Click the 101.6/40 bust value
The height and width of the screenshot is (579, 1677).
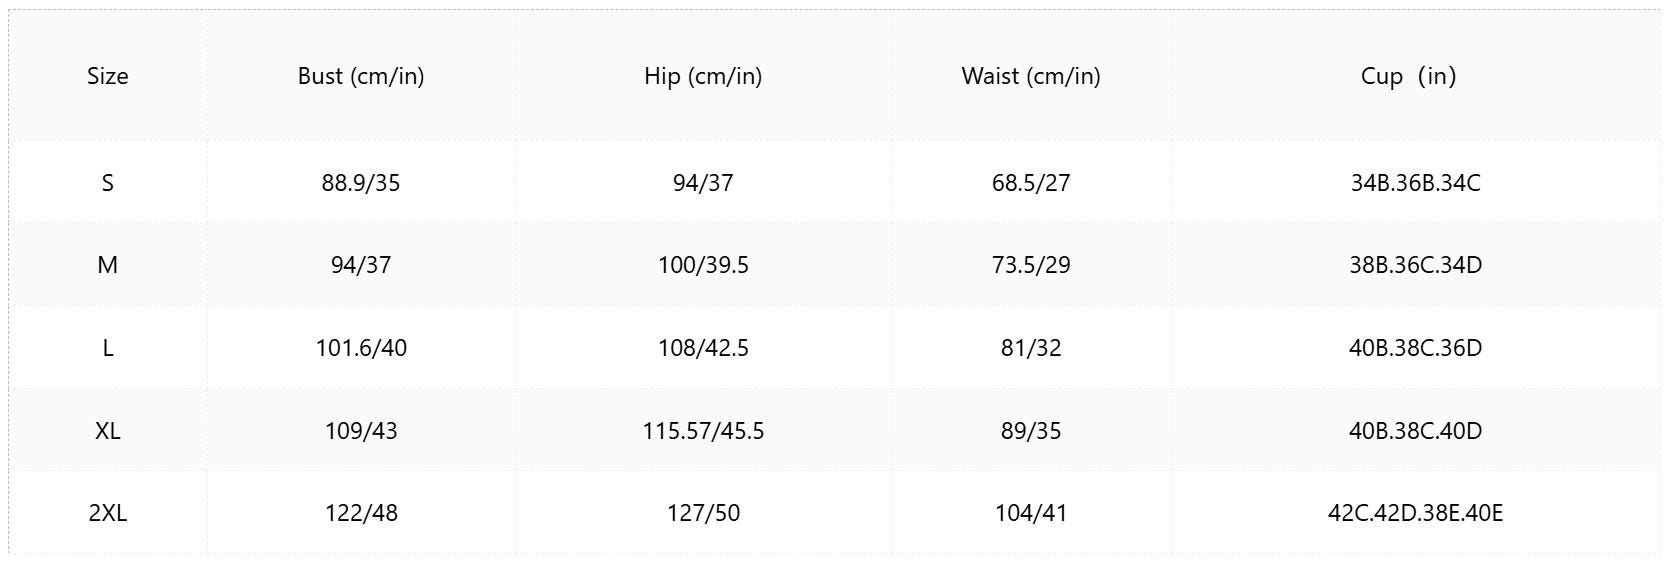point(361,348)
